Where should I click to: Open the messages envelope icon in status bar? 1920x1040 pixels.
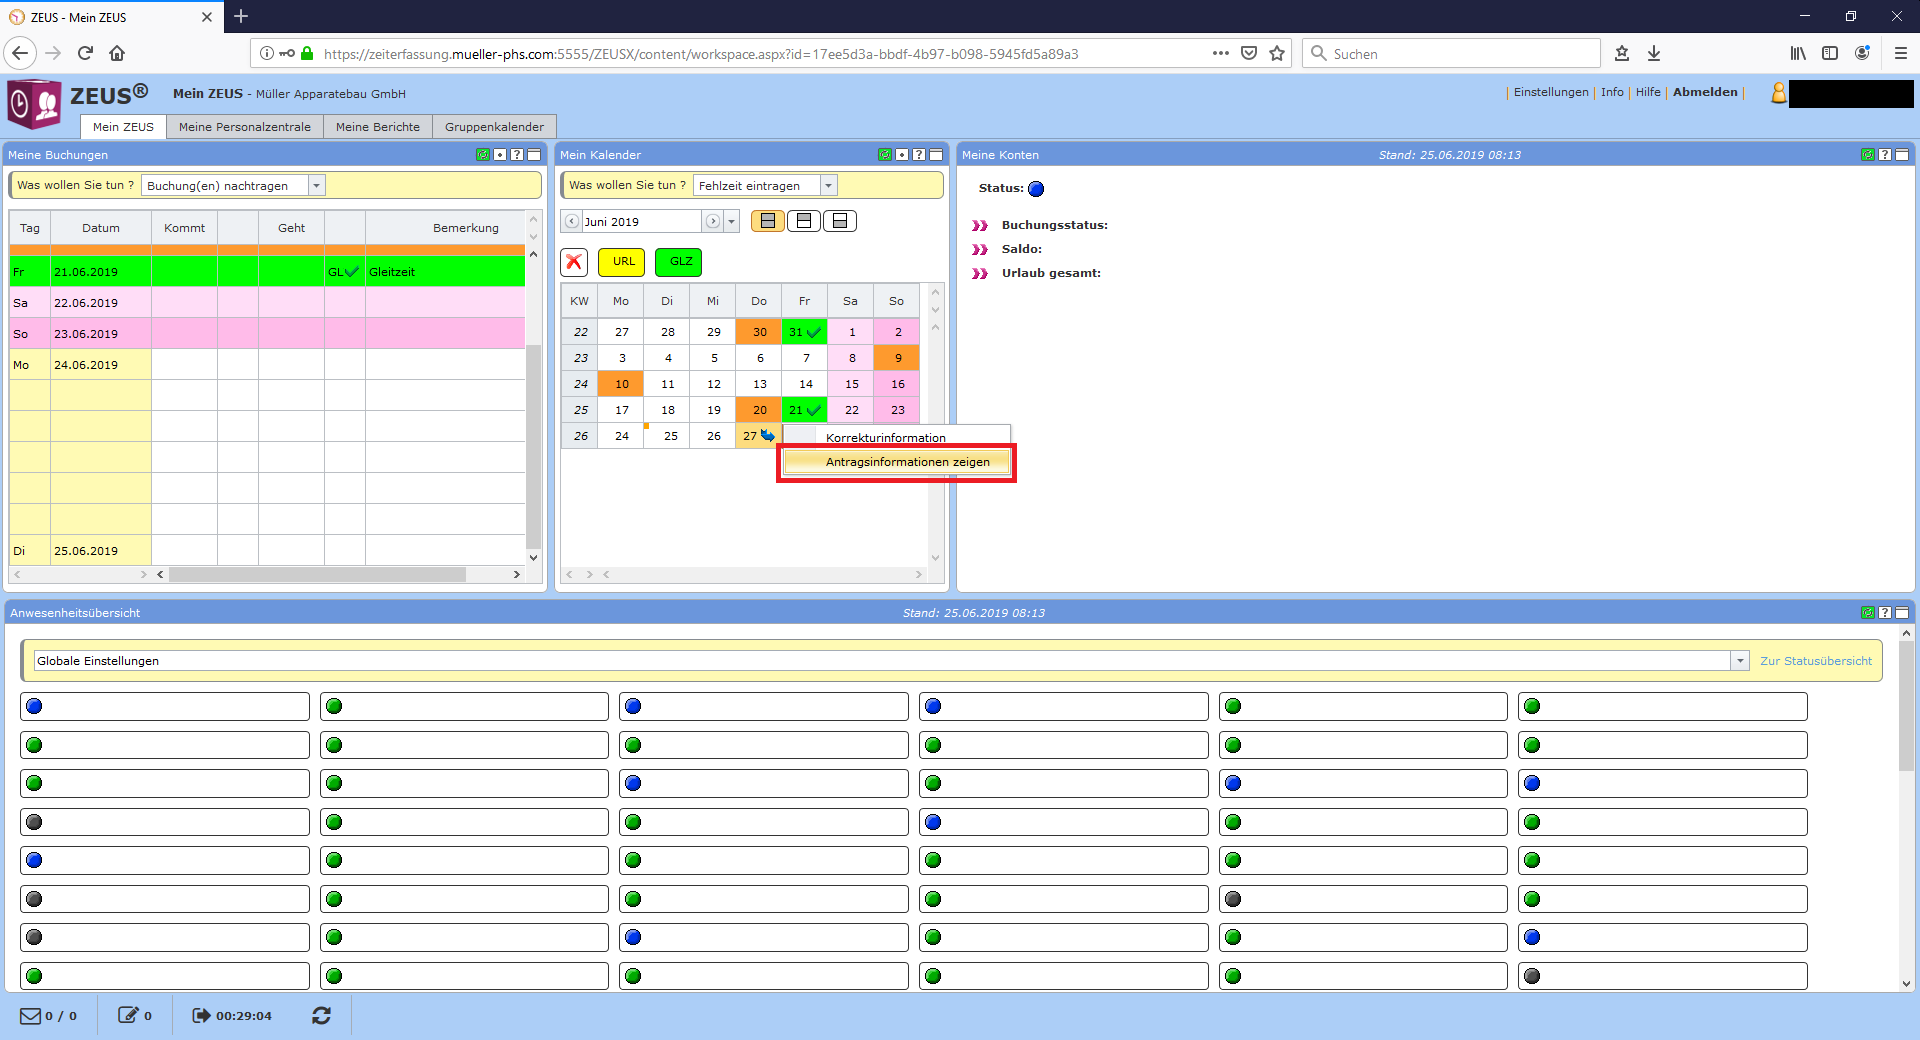(x=31, y=1016)
